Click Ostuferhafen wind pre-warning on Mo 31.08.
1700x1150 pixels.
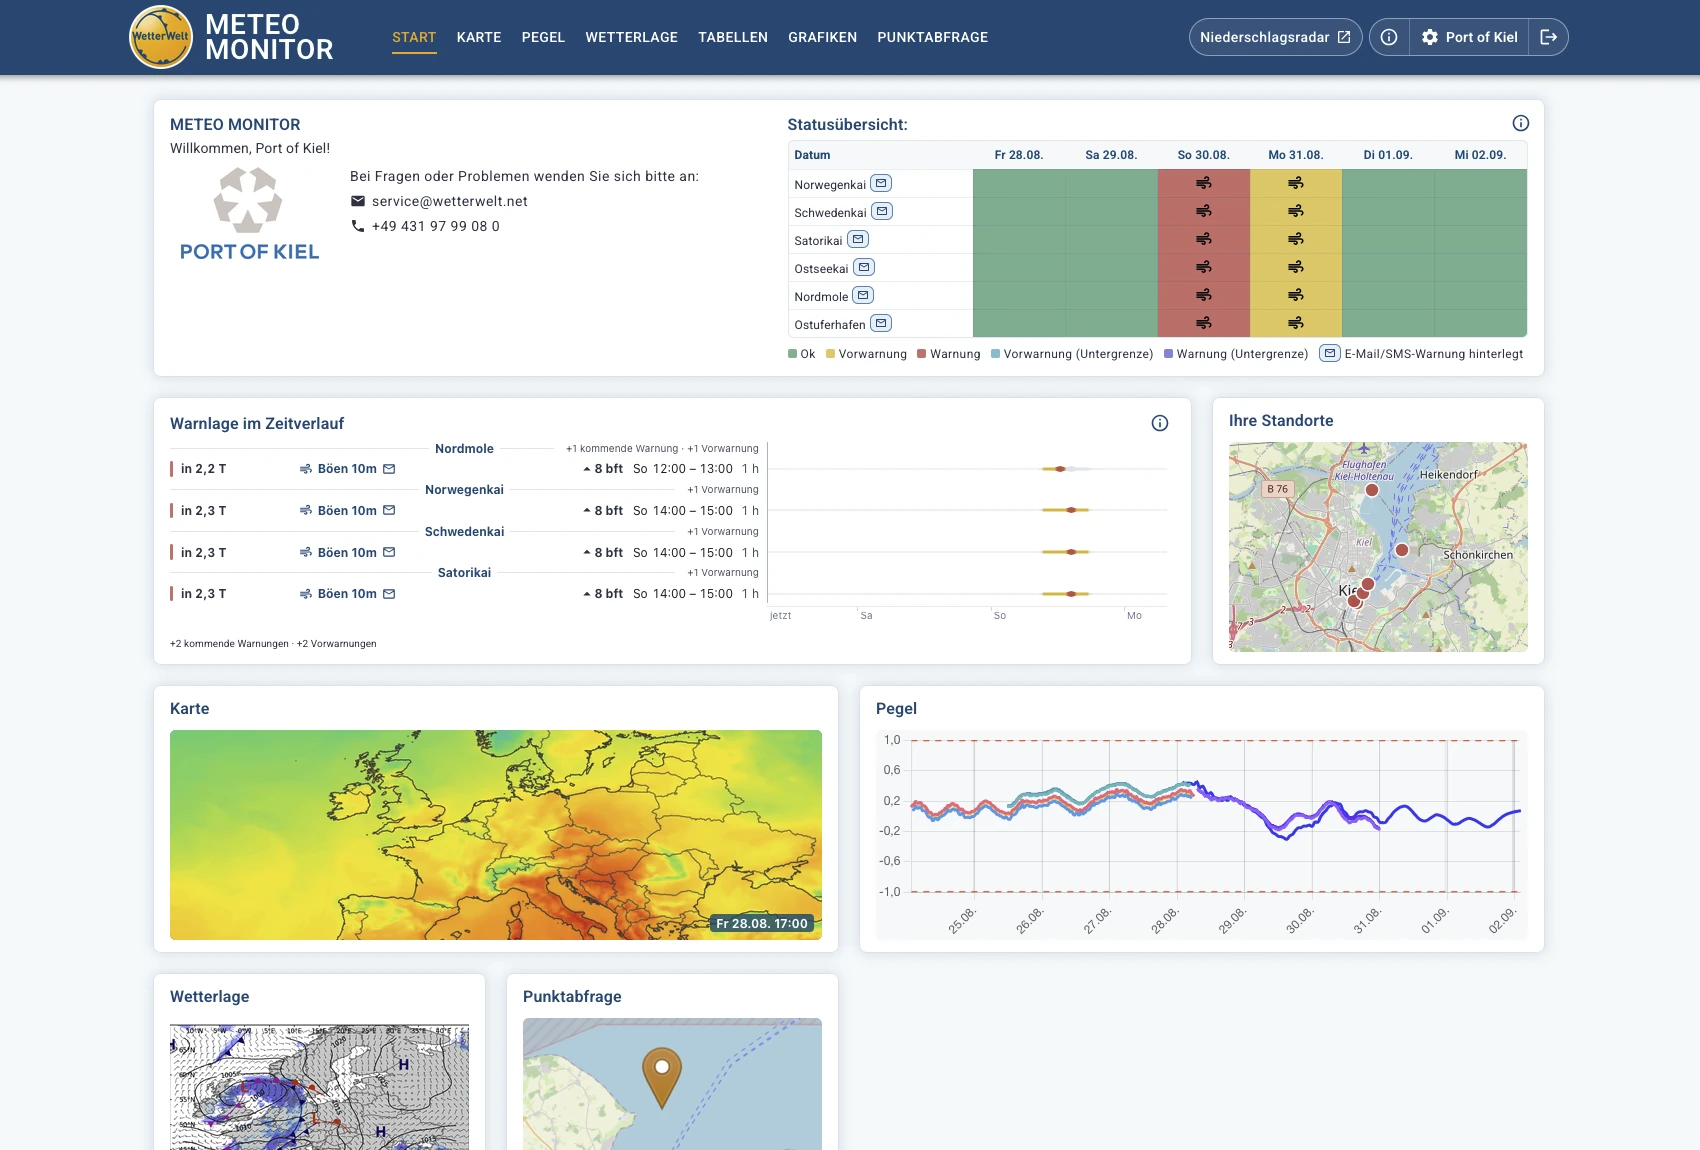1296,323
